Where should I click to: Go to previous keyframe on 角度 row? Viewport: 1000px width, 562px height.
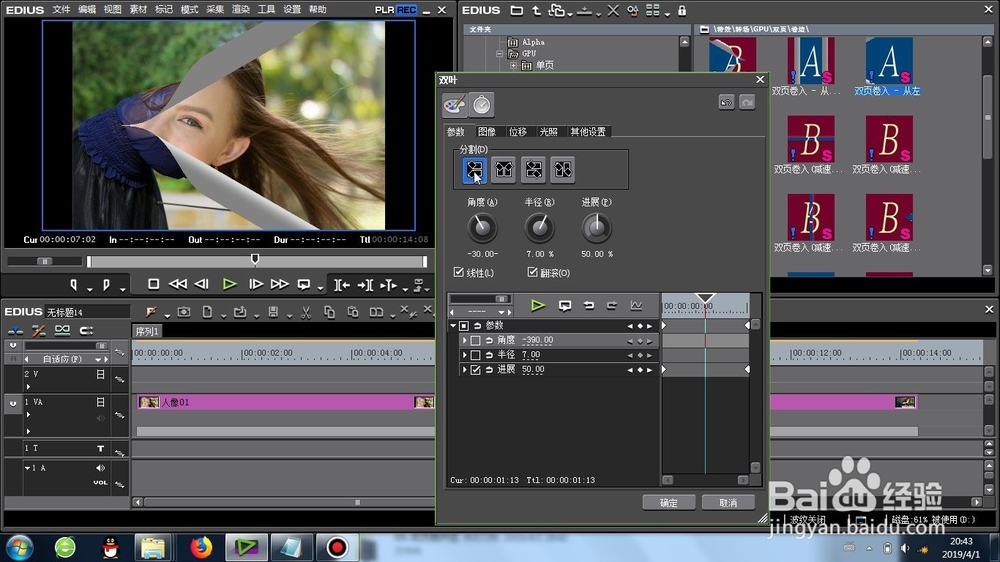tap(630, 341)
